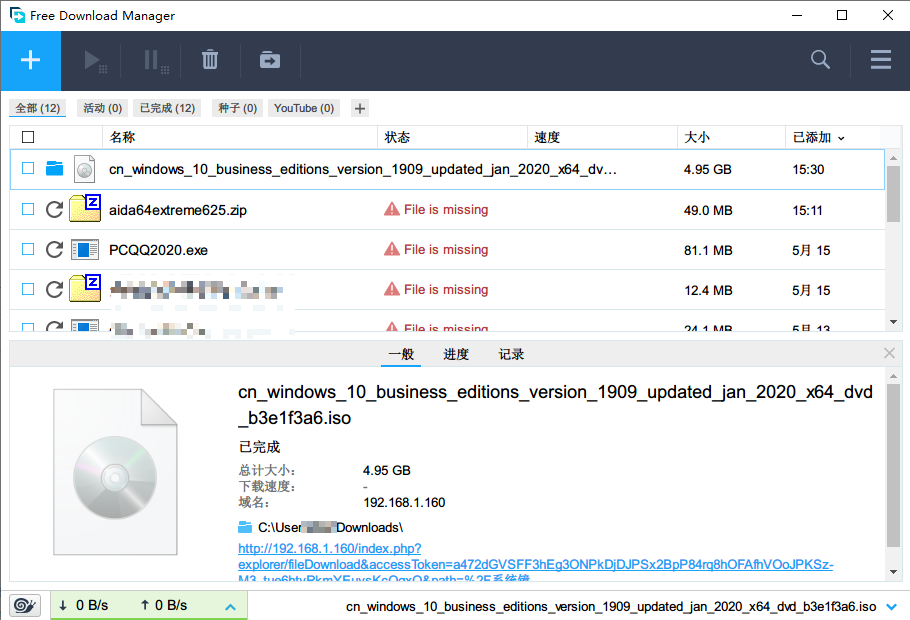Click the zip icon in the 12.4 MB row
This screenshot has height=620, width=910.
tap(85, 288)
